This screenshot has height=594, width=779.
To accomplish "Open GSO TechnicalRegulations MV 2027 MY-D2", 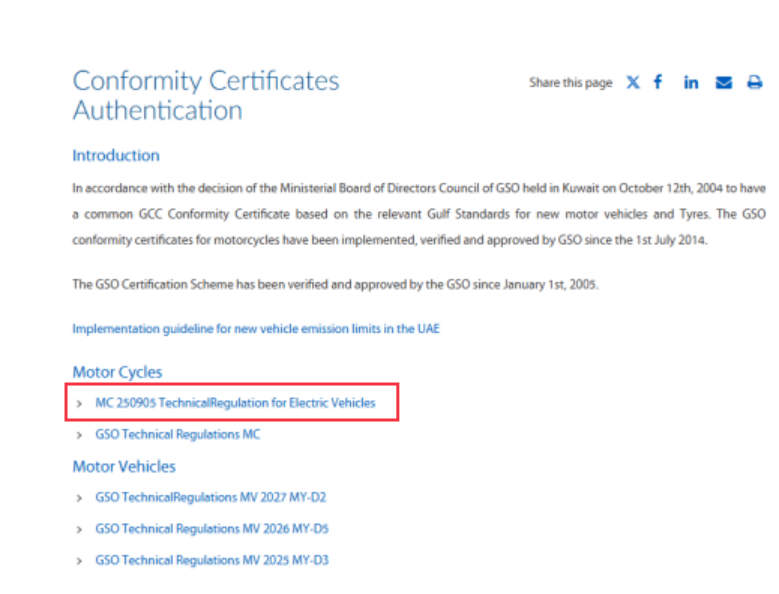I will tap(211, 497).
